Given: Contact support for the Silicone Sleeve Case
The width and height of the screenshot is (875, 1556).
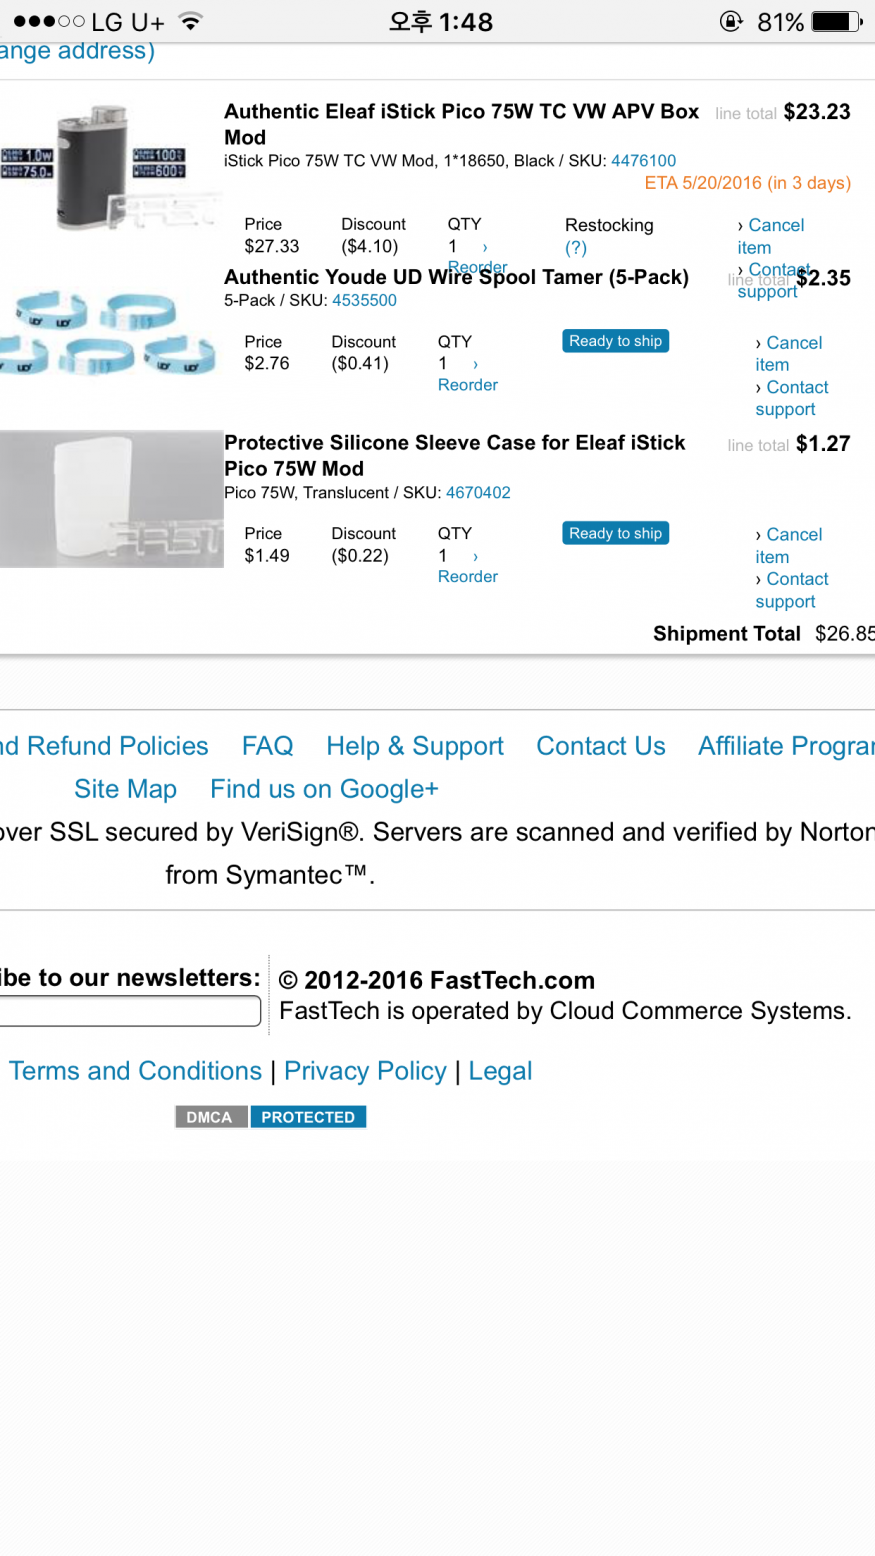Looking at the screenshot, I should pyautogui.click(x=791, y=590).
